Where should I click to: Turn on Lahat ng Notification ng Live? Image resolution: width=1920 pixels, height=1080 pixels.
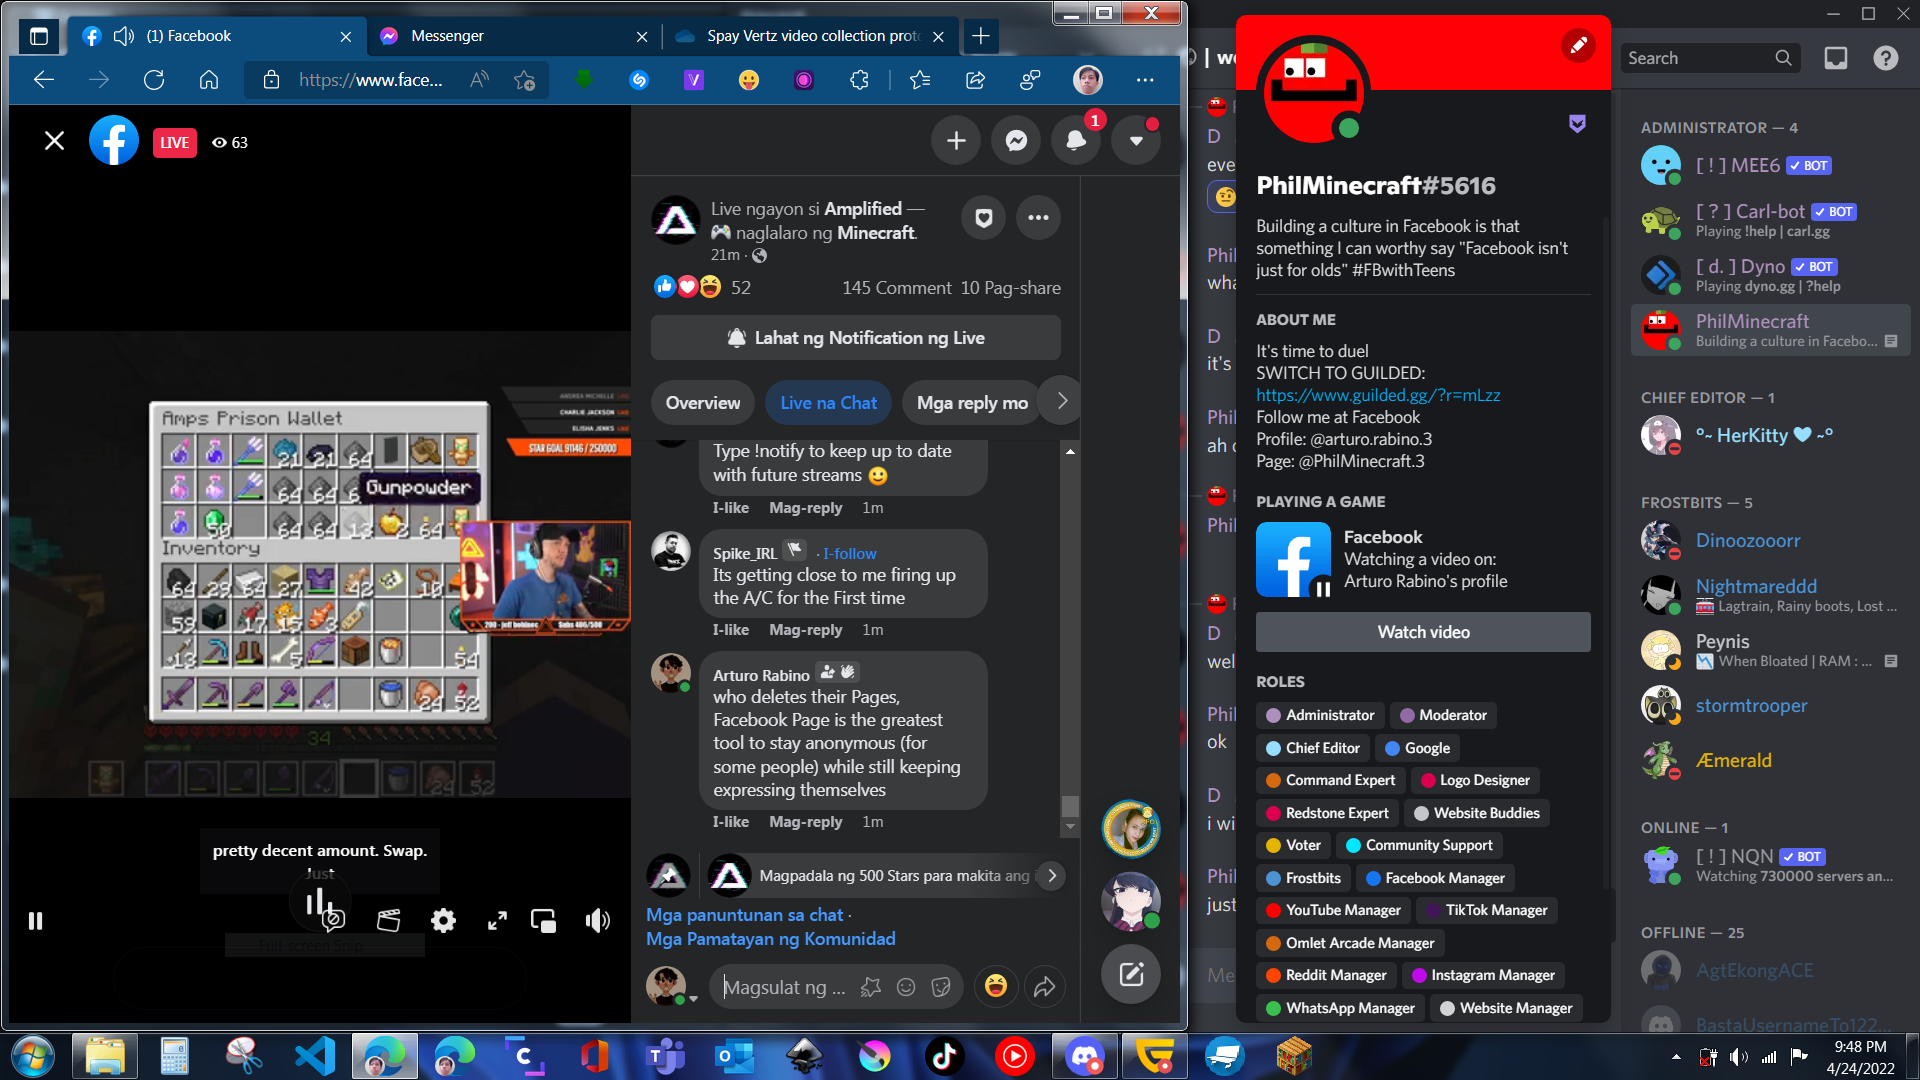[855, 338]
